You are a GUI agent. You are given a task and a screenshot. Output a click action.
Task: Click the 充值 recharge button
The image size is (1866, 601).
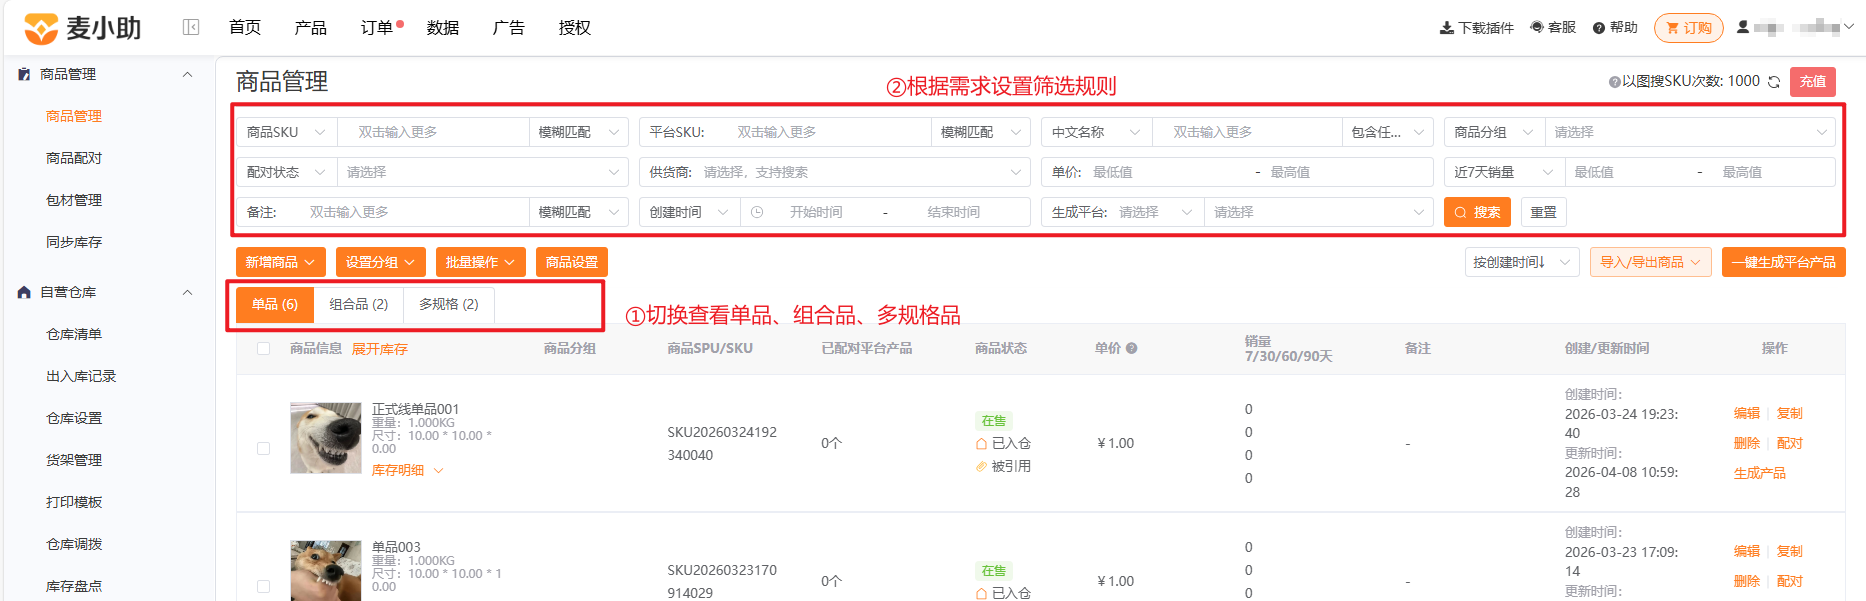pos(1813,82)
